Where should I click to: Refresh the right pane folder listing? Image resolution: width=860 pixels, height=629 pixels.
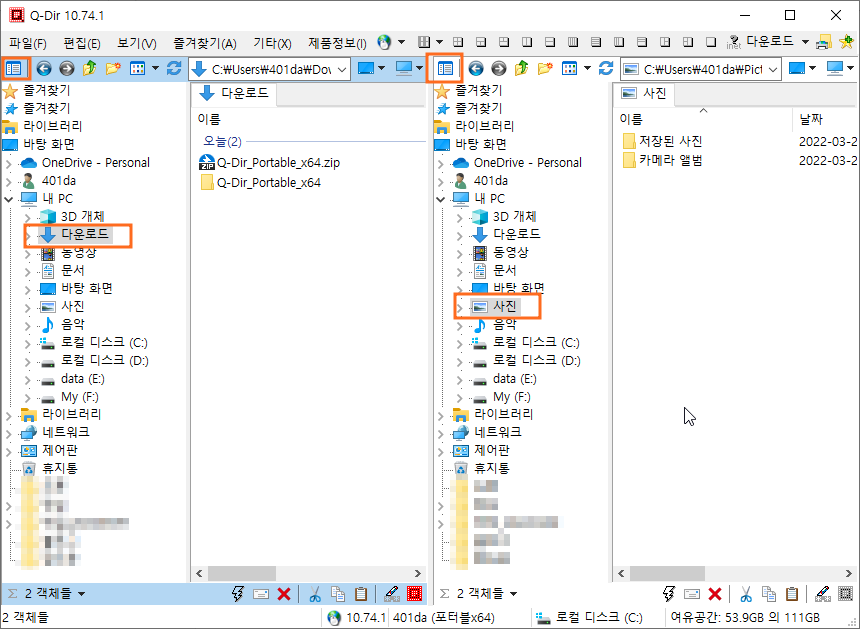606,69
